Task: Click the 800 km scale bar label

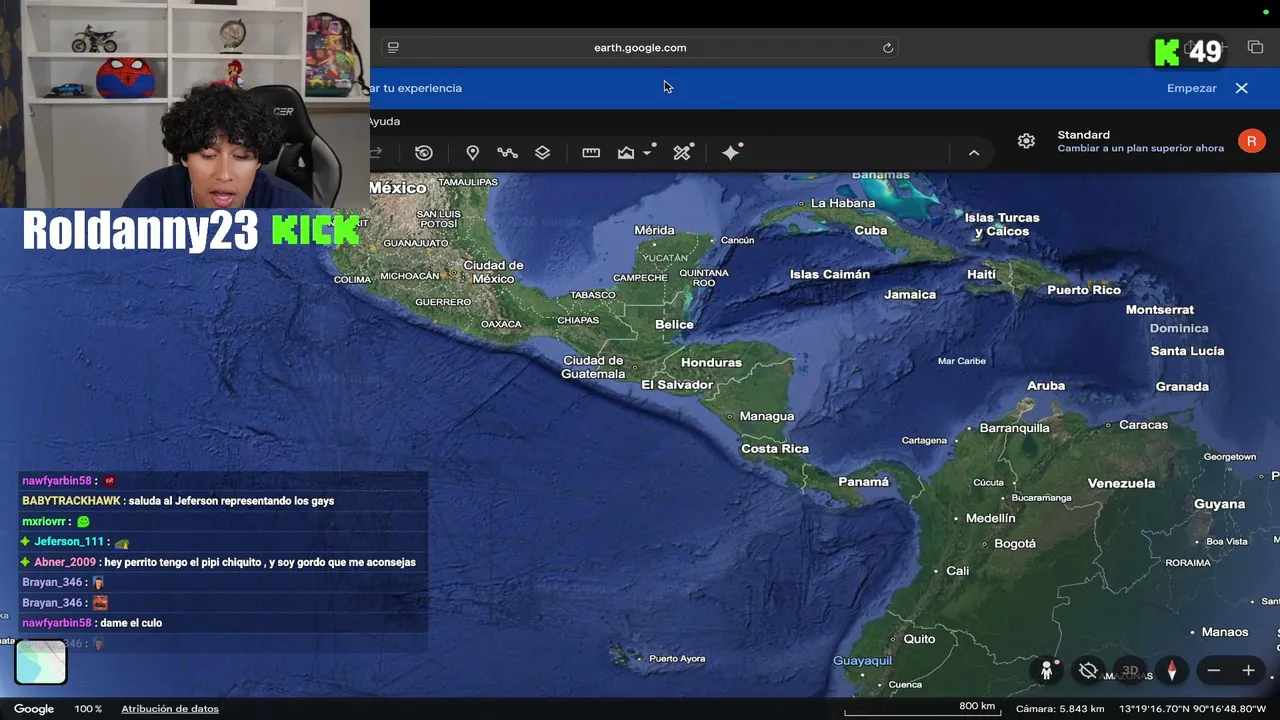Action: click(977, 706)
